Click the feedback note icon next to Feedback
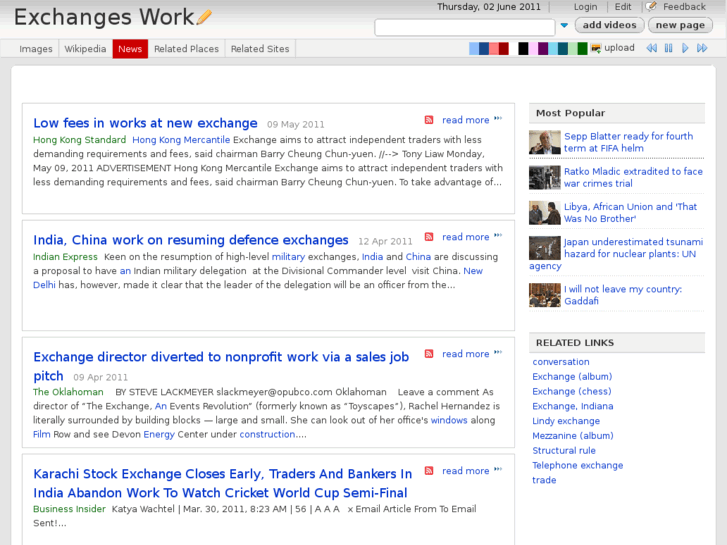The width and height of the screenshot is (727, 545). pyautogui.click(x=651, y=6)
